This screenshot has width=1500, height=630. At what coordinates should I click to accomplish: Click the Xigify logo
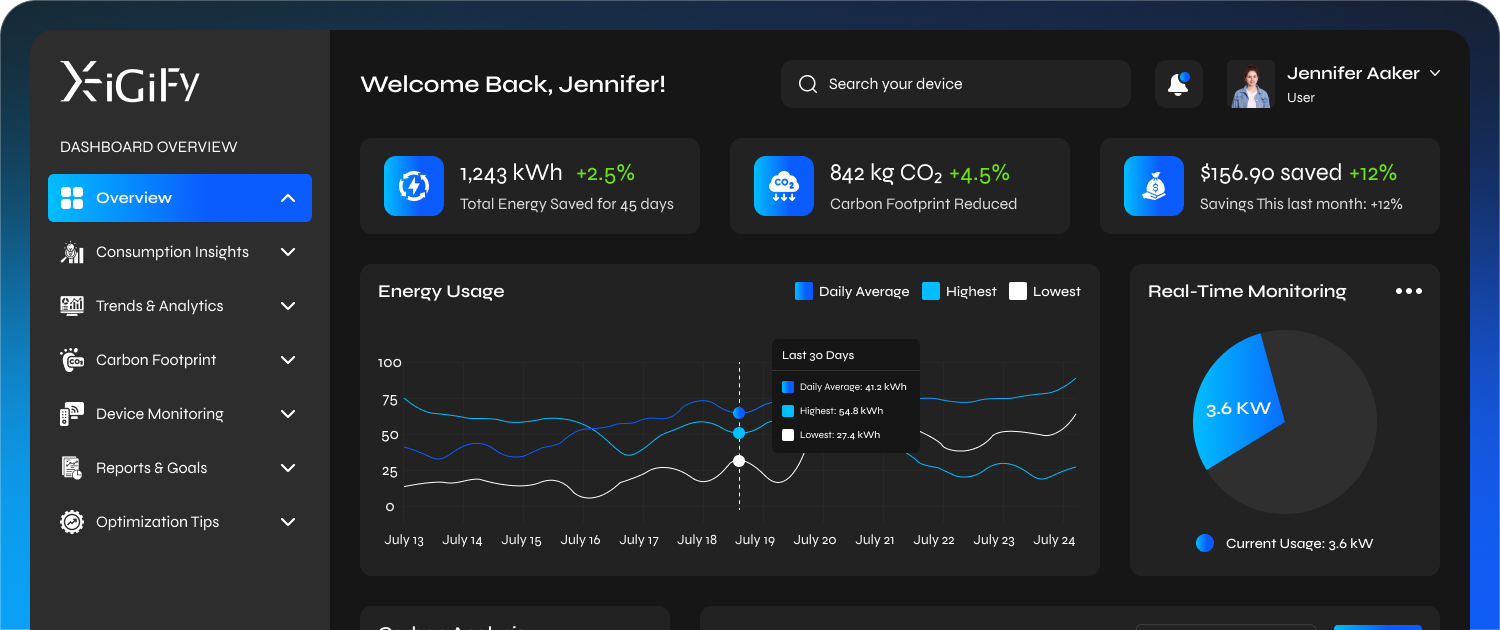(x=130, y=82)
